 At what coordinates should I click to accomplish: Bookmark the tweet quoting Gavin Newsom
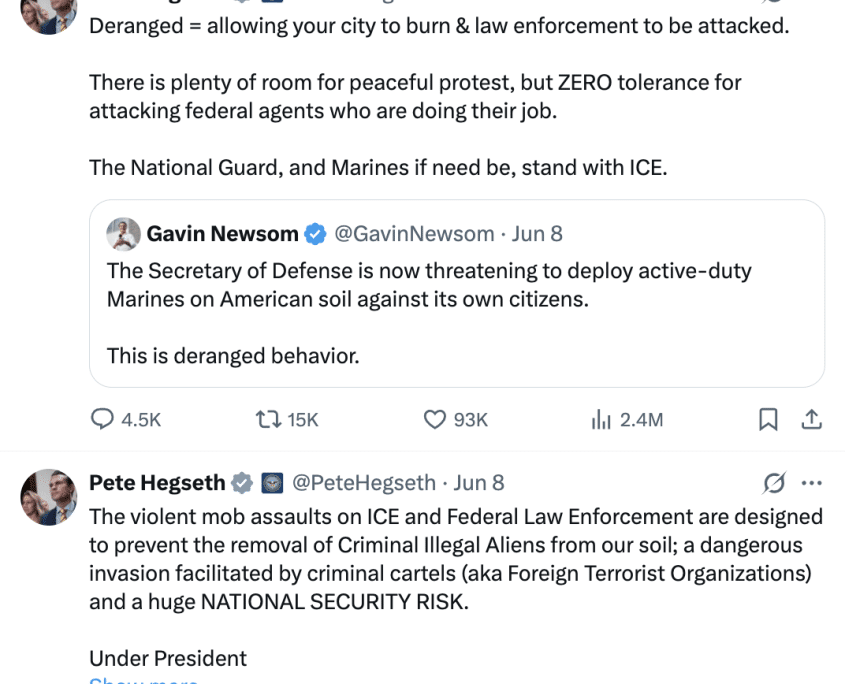click(768, 420)
